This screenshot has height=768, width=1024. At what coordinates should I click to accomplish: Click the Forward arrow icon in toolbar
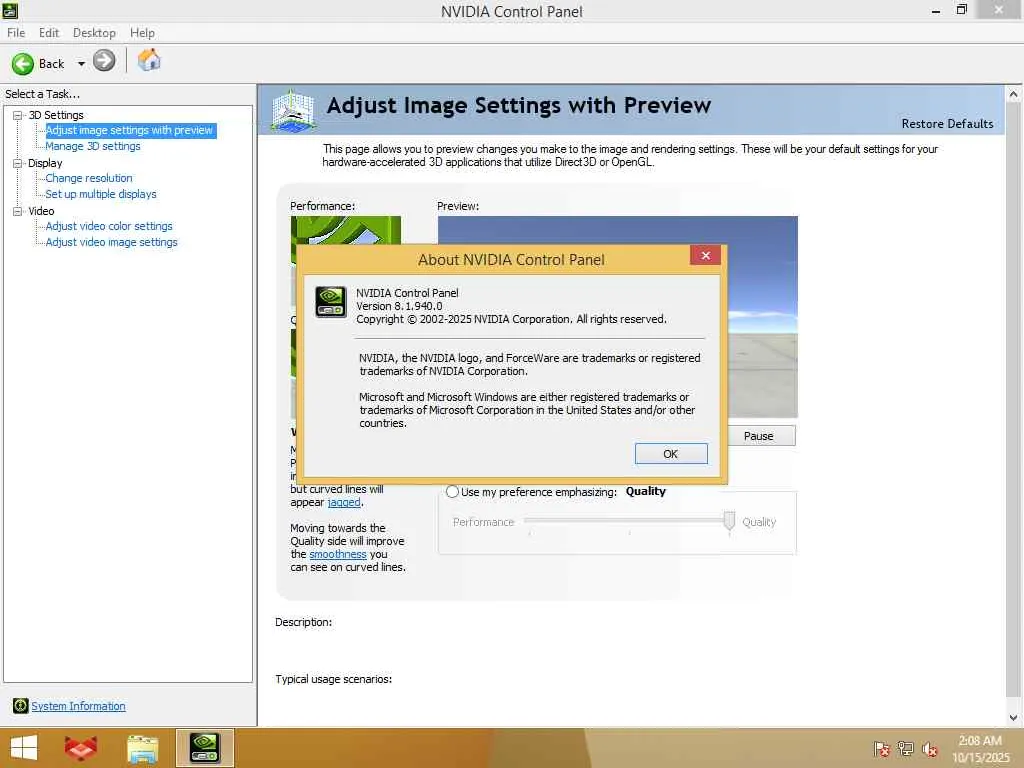(103, 61)
